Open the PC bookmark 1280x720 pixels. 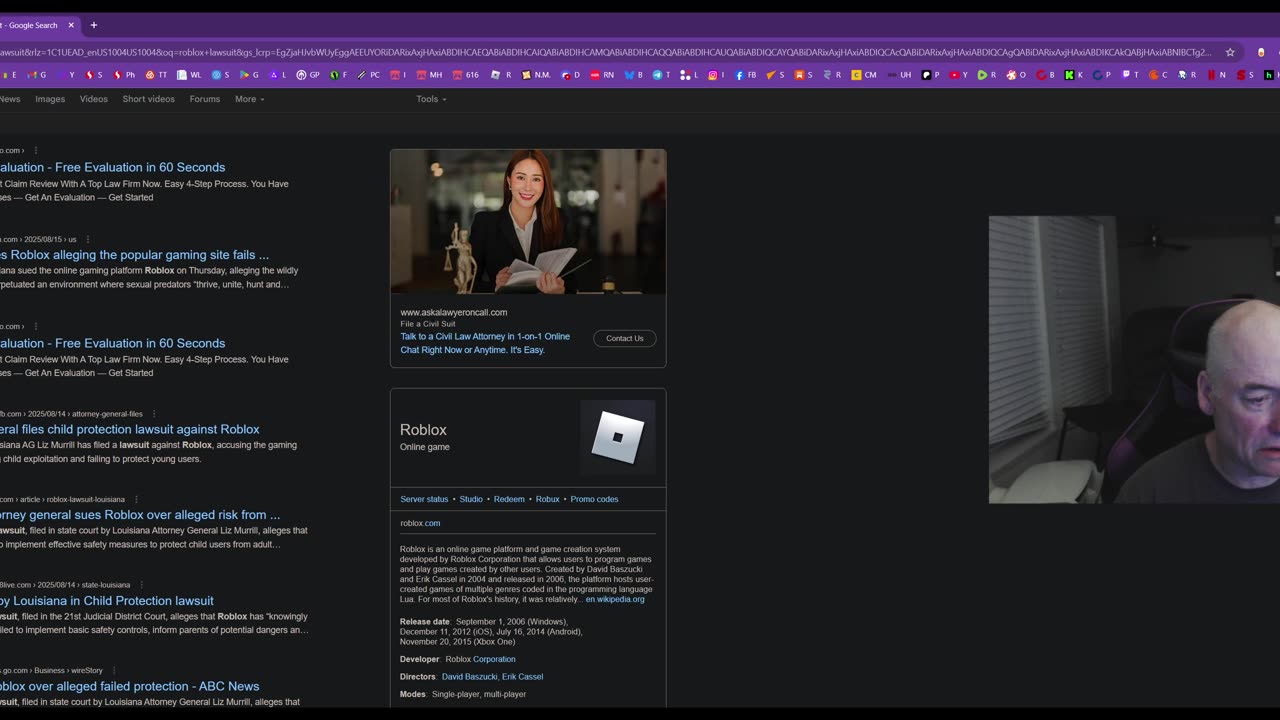point(369,75)
